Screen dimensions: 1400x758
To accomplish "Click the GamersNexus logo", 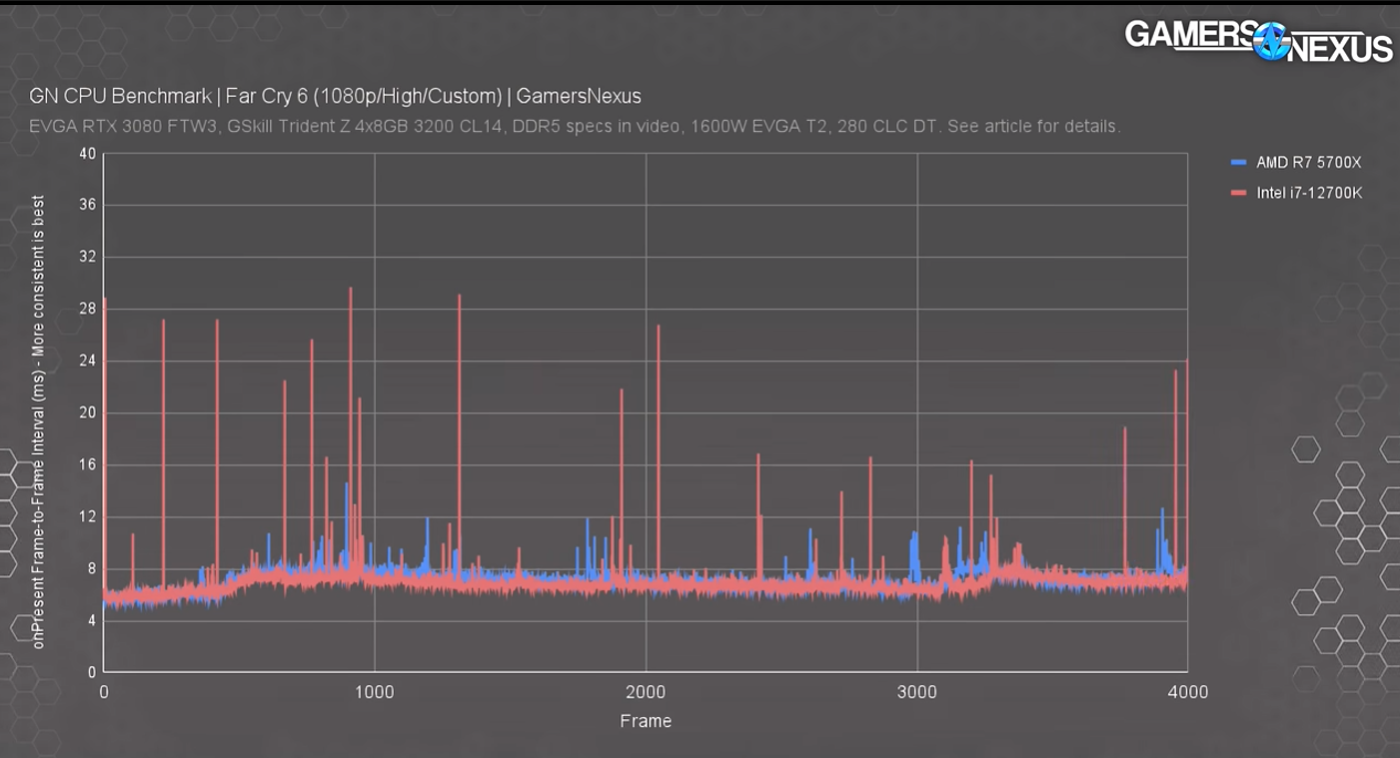I will (1258, 41).
